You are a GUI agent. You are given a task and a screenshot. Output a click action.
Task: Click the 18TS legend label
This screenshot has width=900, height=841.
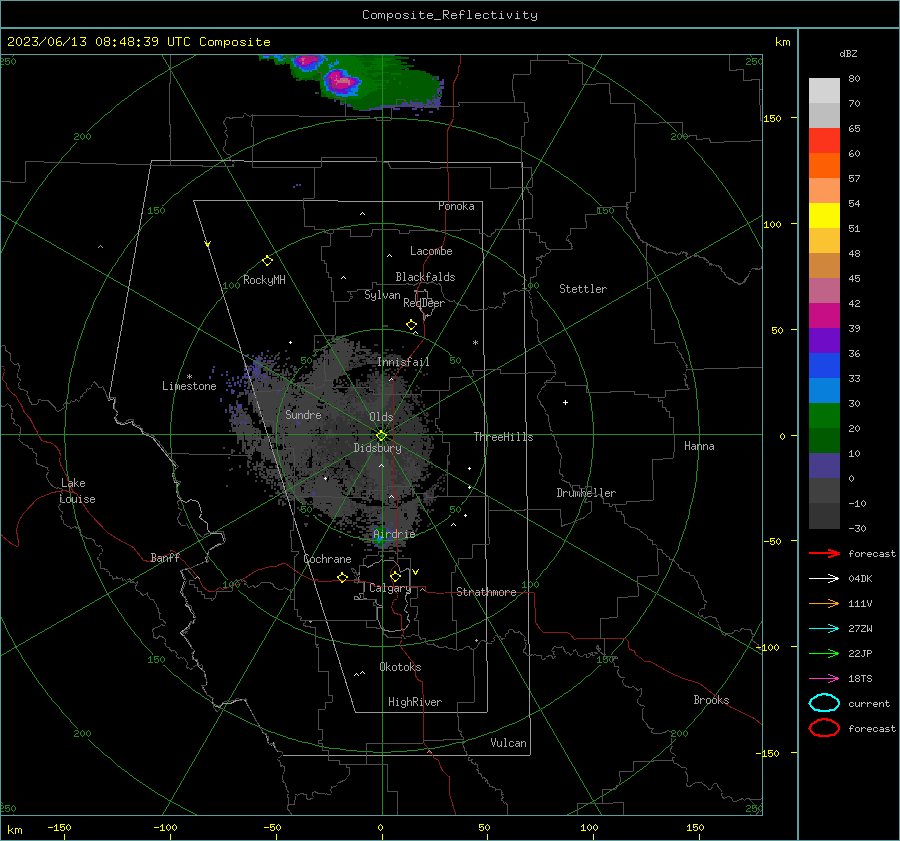coord(860,679)
